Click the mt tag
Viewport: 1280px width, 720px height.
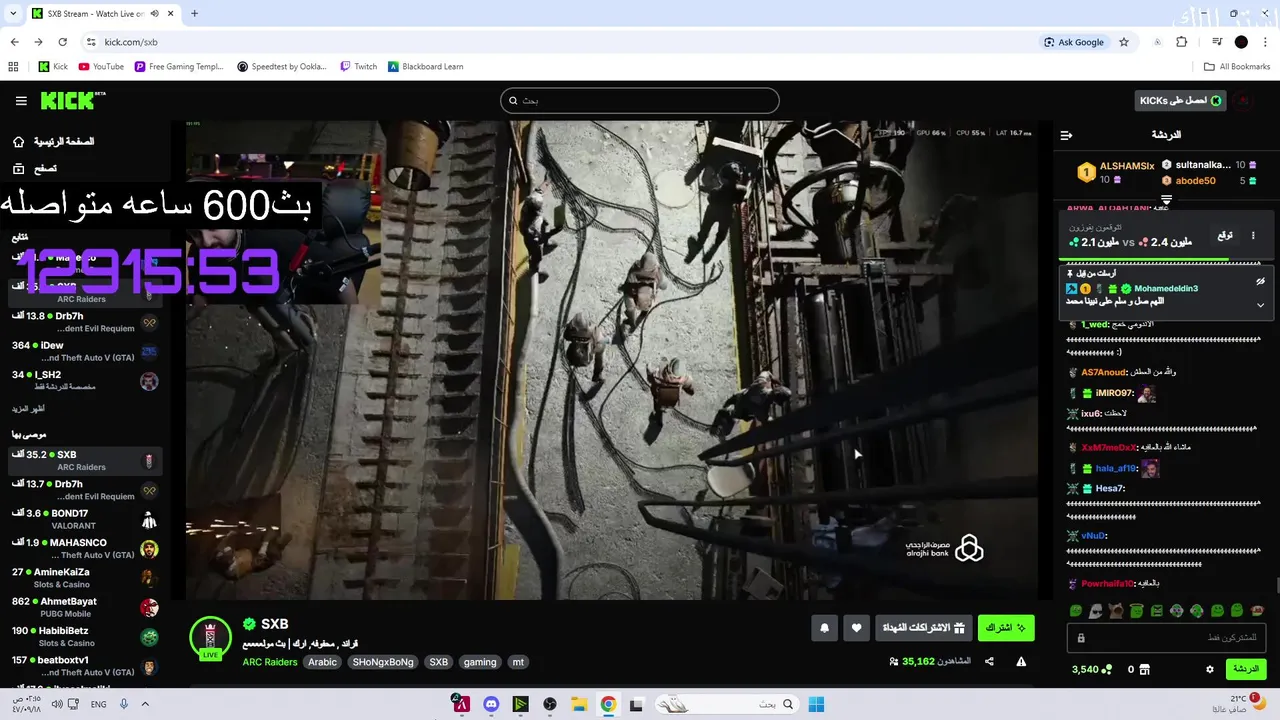[x=518, y=662]
